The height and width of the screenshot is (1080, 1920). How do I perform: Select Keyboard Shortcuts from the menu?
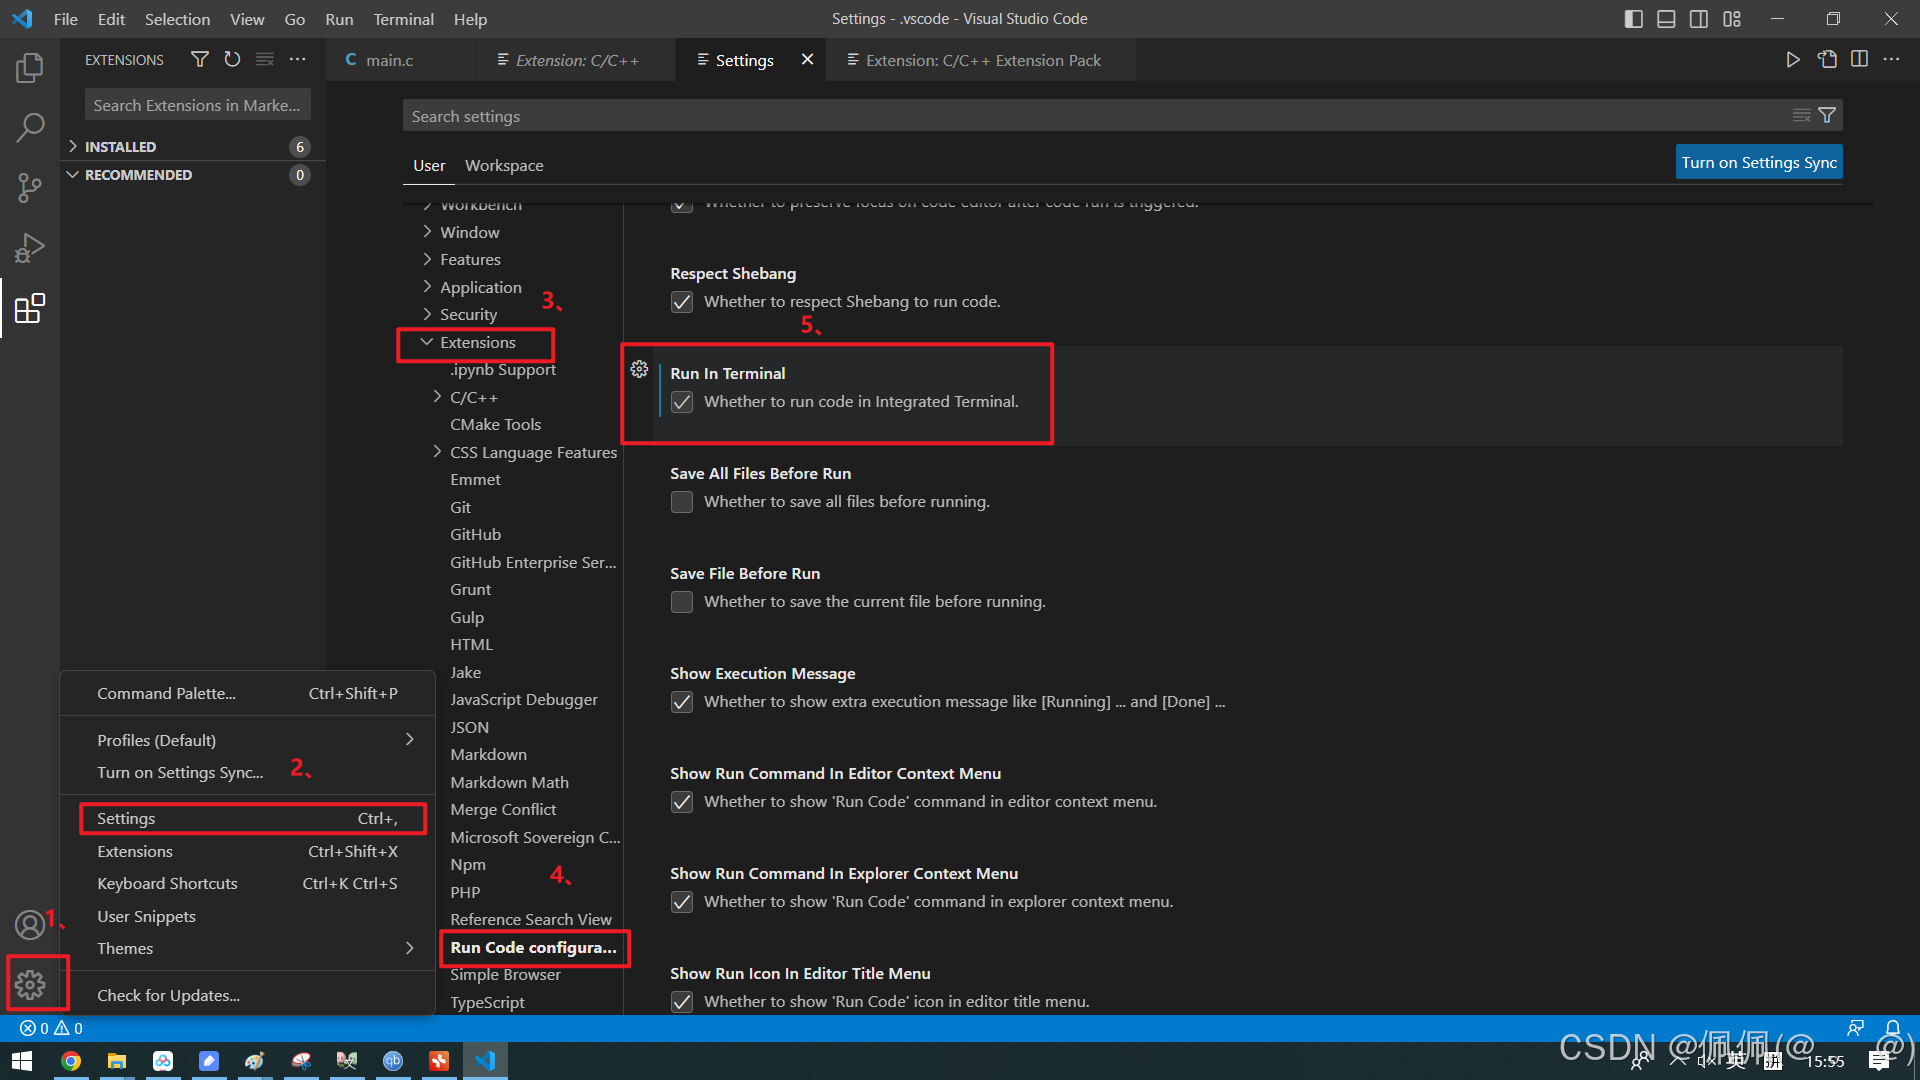167,884
